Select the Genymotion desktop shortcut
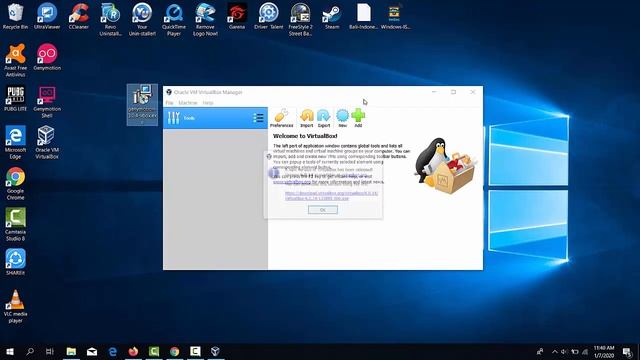Image resolution: width=640 pixels, height=360 pixels. coord(47,58)
